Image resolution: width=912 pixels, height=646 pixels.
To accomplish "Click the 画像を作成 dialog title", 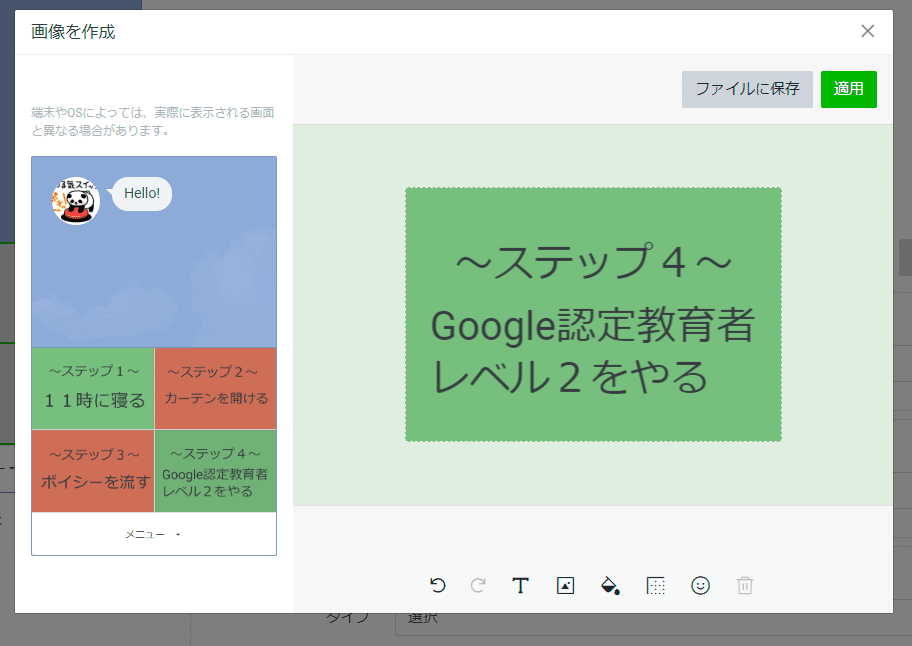I will (73, 31).
